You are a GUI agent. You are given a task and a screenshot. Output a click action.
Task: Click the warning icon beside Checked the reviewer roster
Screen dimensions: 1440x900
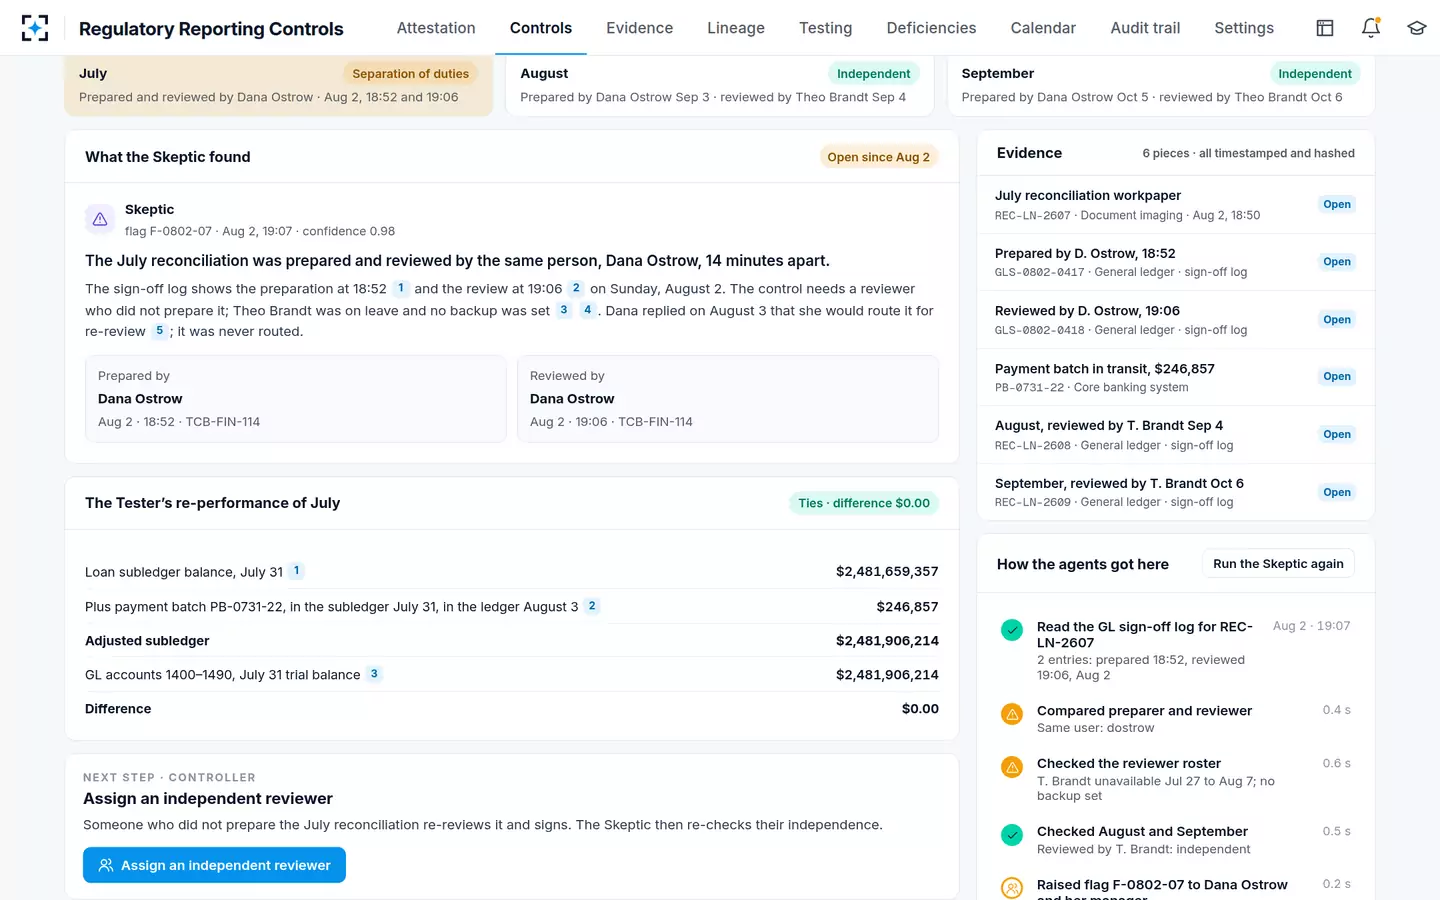click(x=1012, y=767)
